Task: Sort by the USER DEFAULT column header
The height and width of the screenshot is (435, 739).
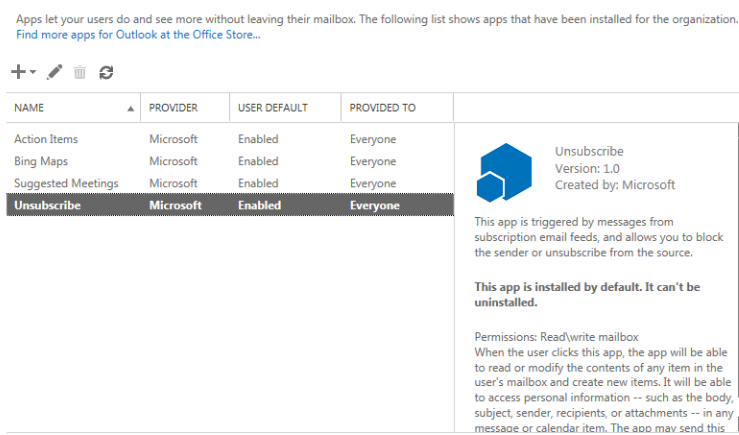Action: coord(273,108)
